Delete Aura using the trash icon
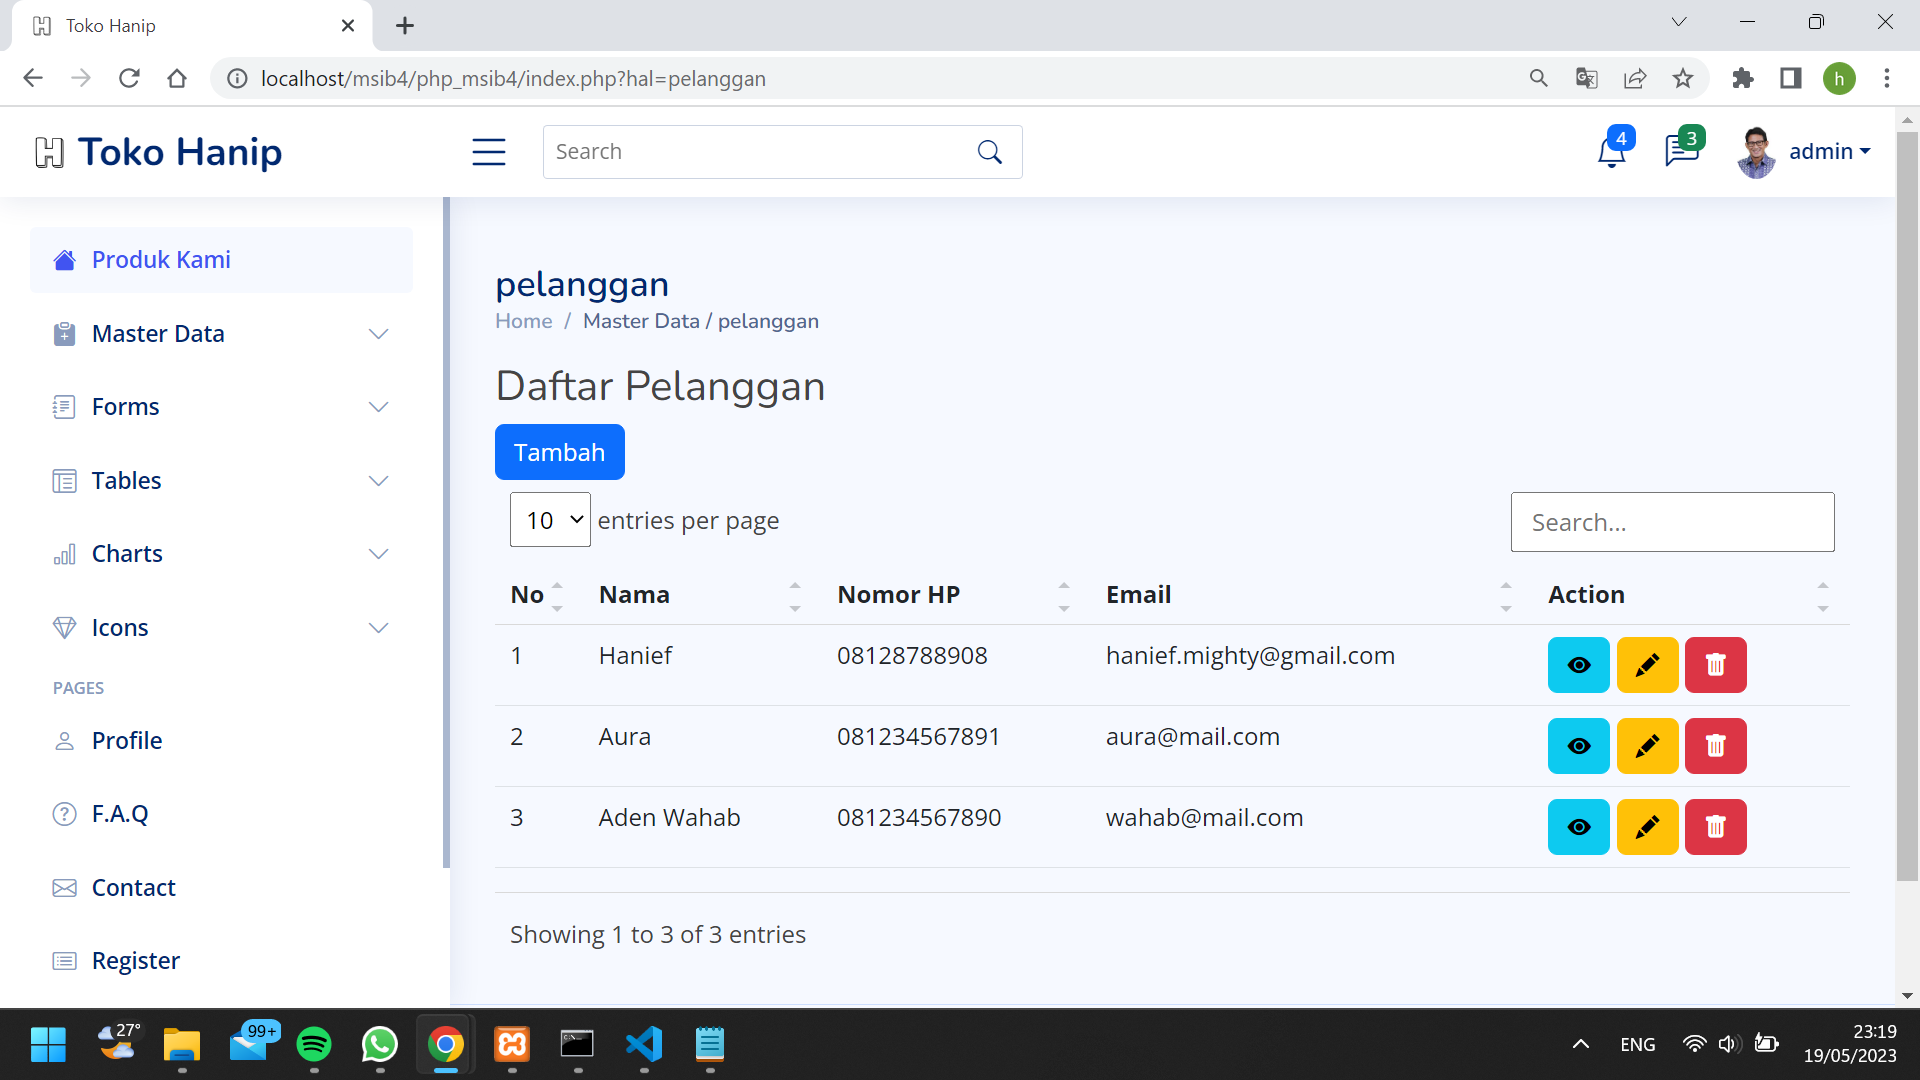The image size is (1920, 1080). tap(1715, 746)
